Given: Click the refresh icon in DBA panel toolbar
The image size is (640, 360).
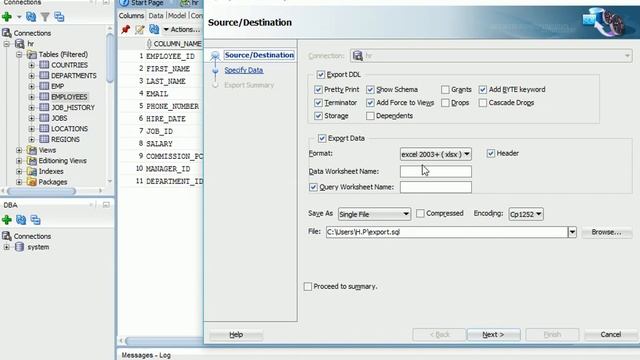Looking at the screenshot, I should coord(21,220).
